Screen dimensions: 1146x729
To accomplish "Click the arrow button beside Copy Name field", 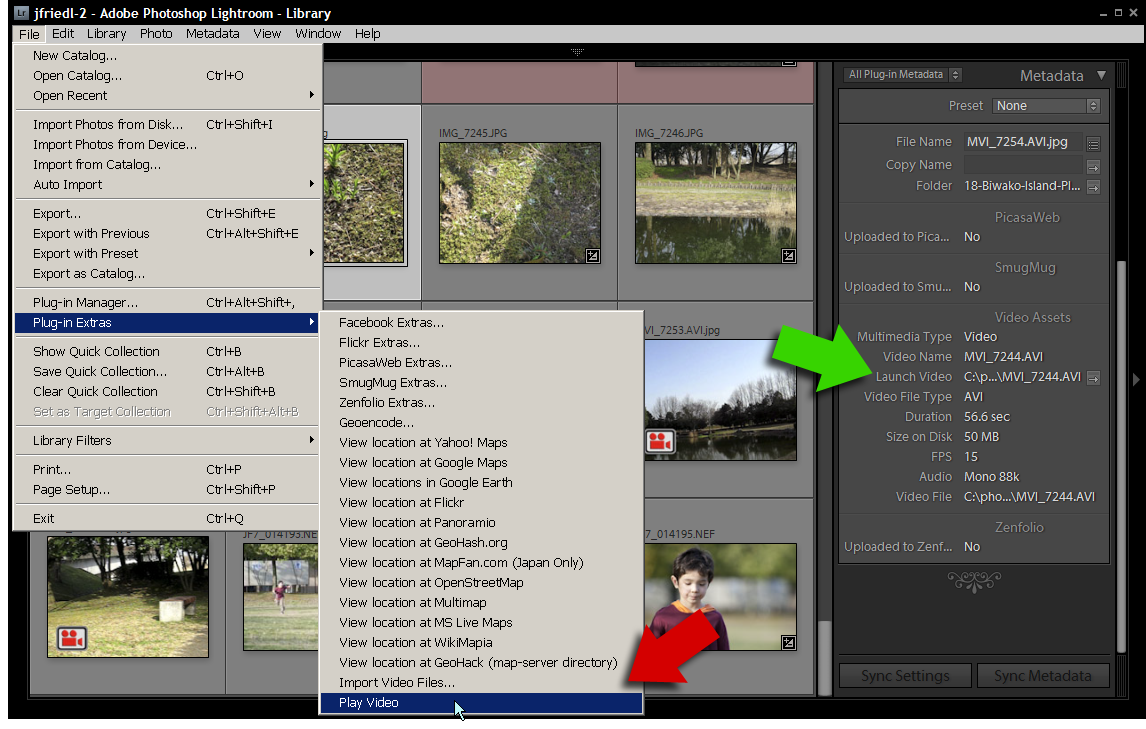I will coord(1093,167).
